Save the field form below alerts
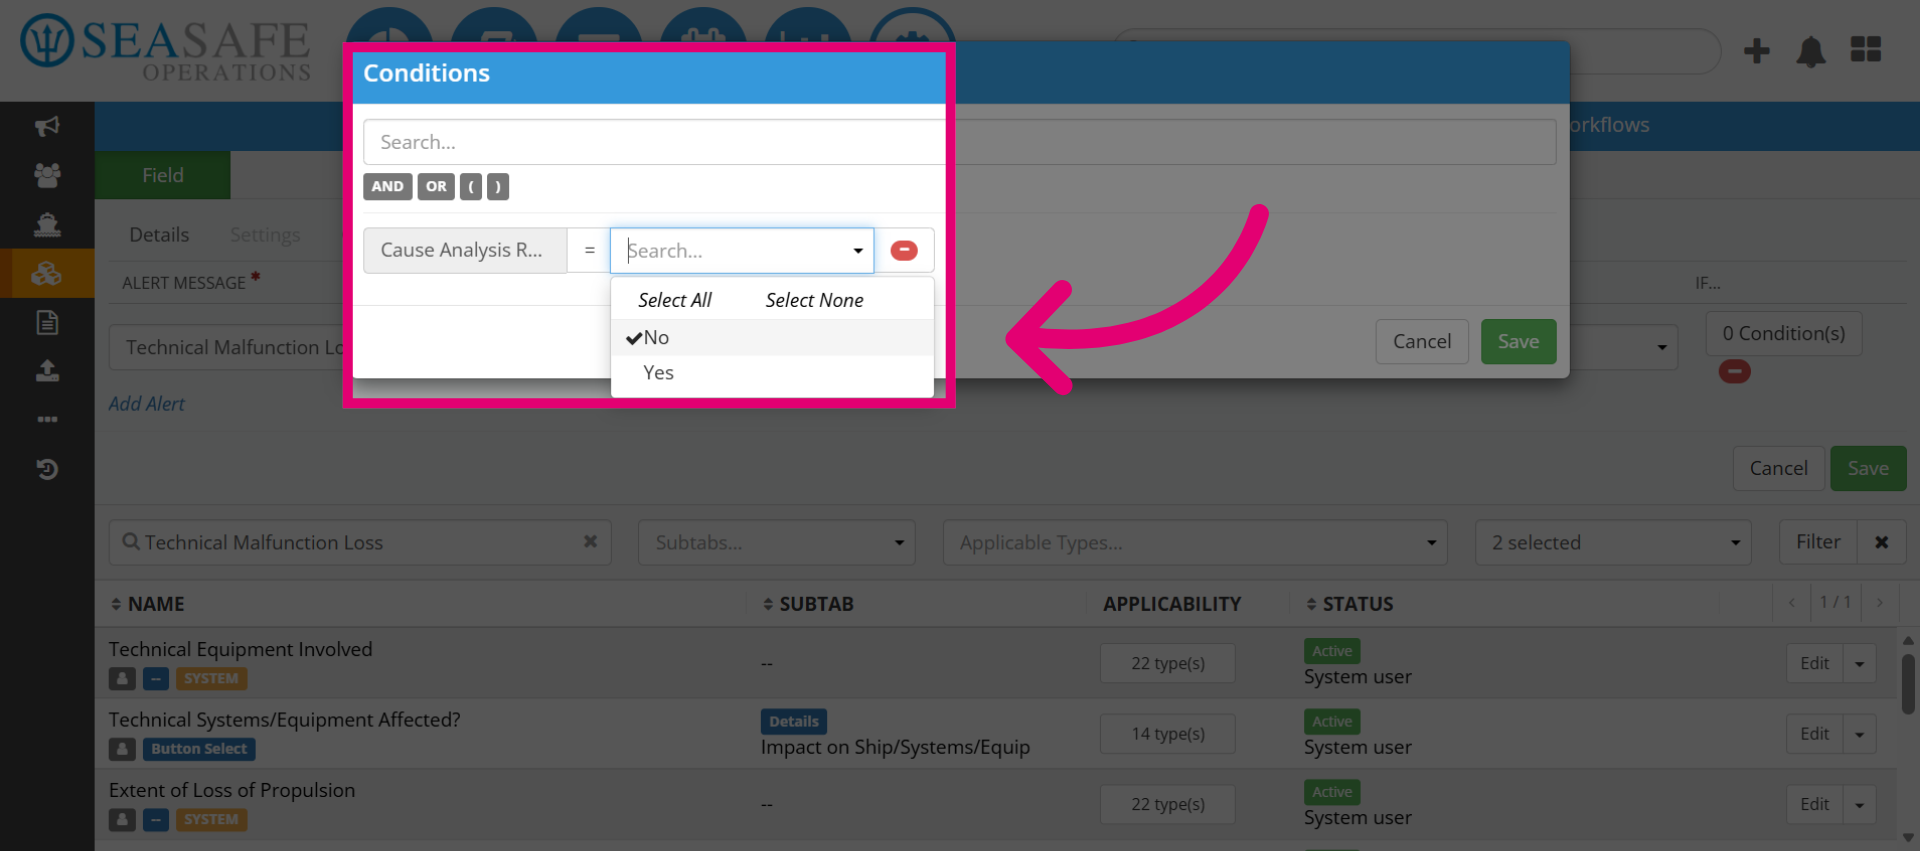The image size is (1920, 851). [1868, 468]
